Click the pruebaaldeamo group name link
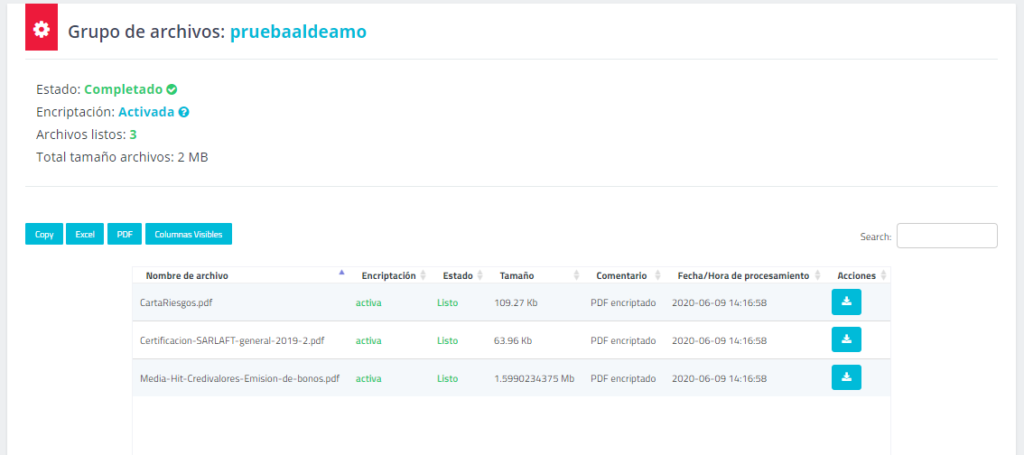Screen dimensions: 1024x455 pyautogui.click(x=298, y=32)
